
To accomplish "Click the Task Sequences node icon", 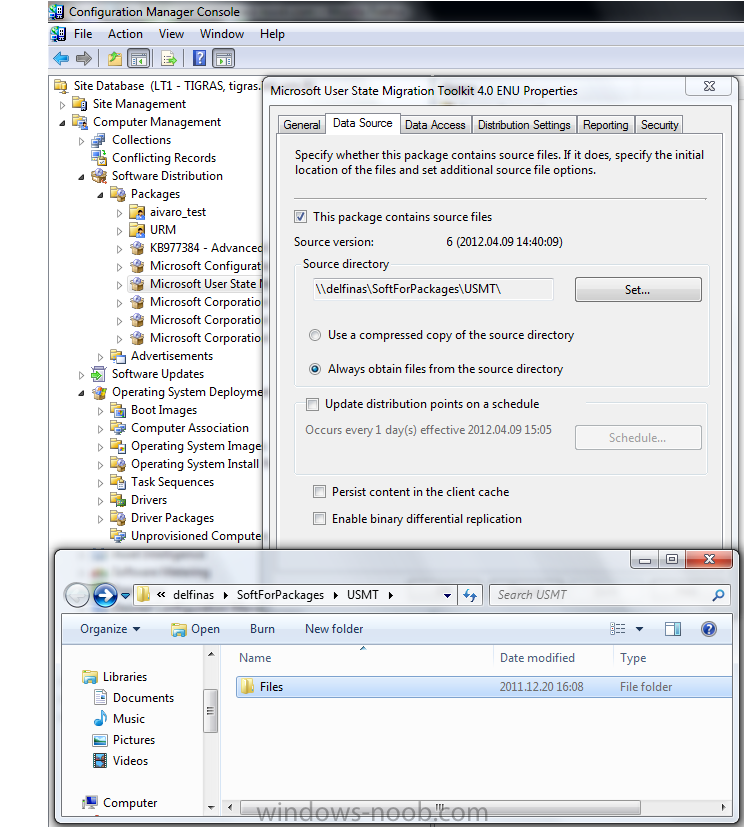I will click(118, 482).
